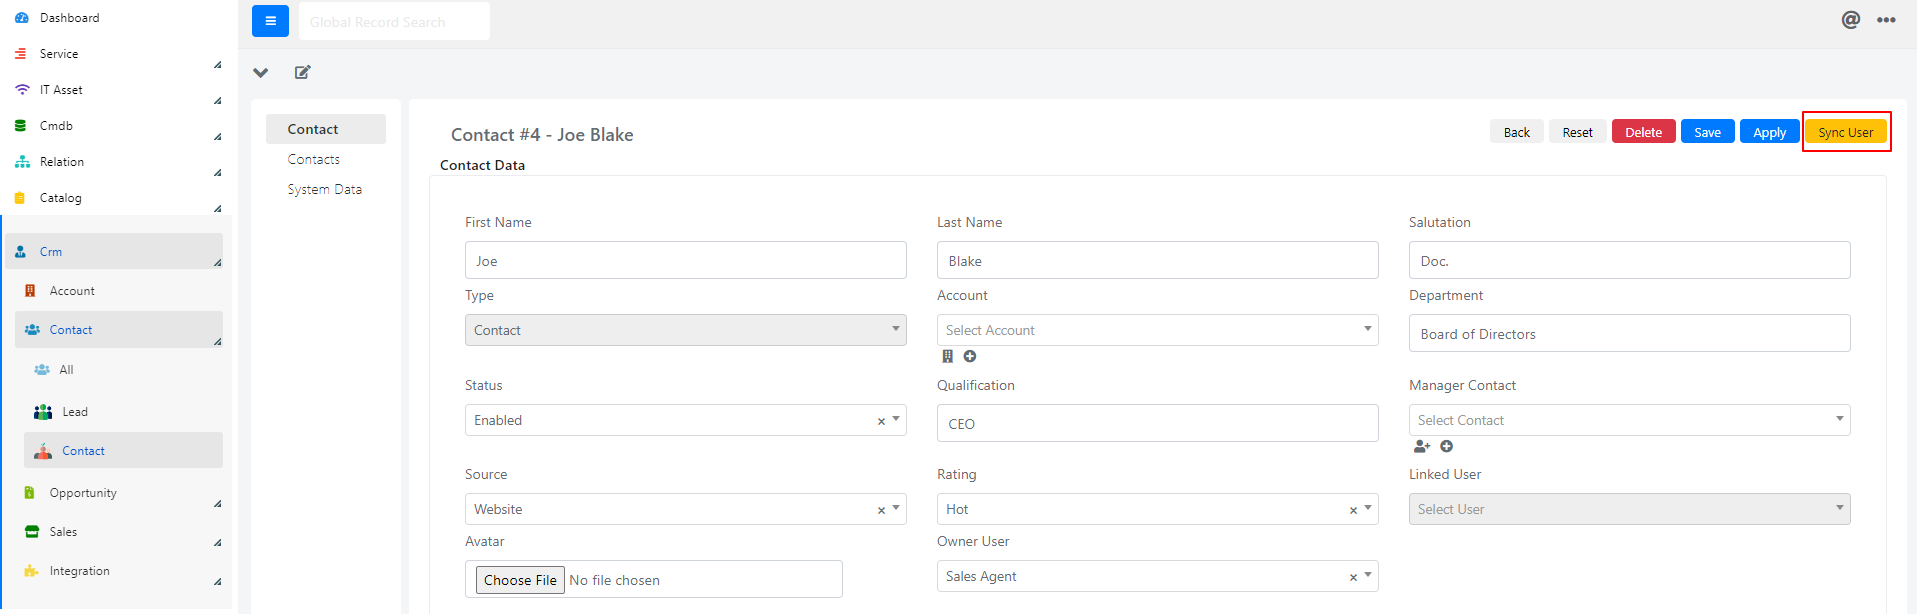This screenshot has height=614, width=1917.
Task: Open the Owner User dropdown
Action: pyautogui.click(x=1158, y=576)
